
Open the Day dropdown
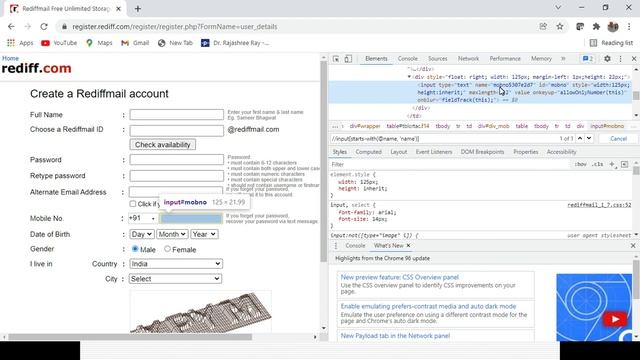tap(142, 234)
